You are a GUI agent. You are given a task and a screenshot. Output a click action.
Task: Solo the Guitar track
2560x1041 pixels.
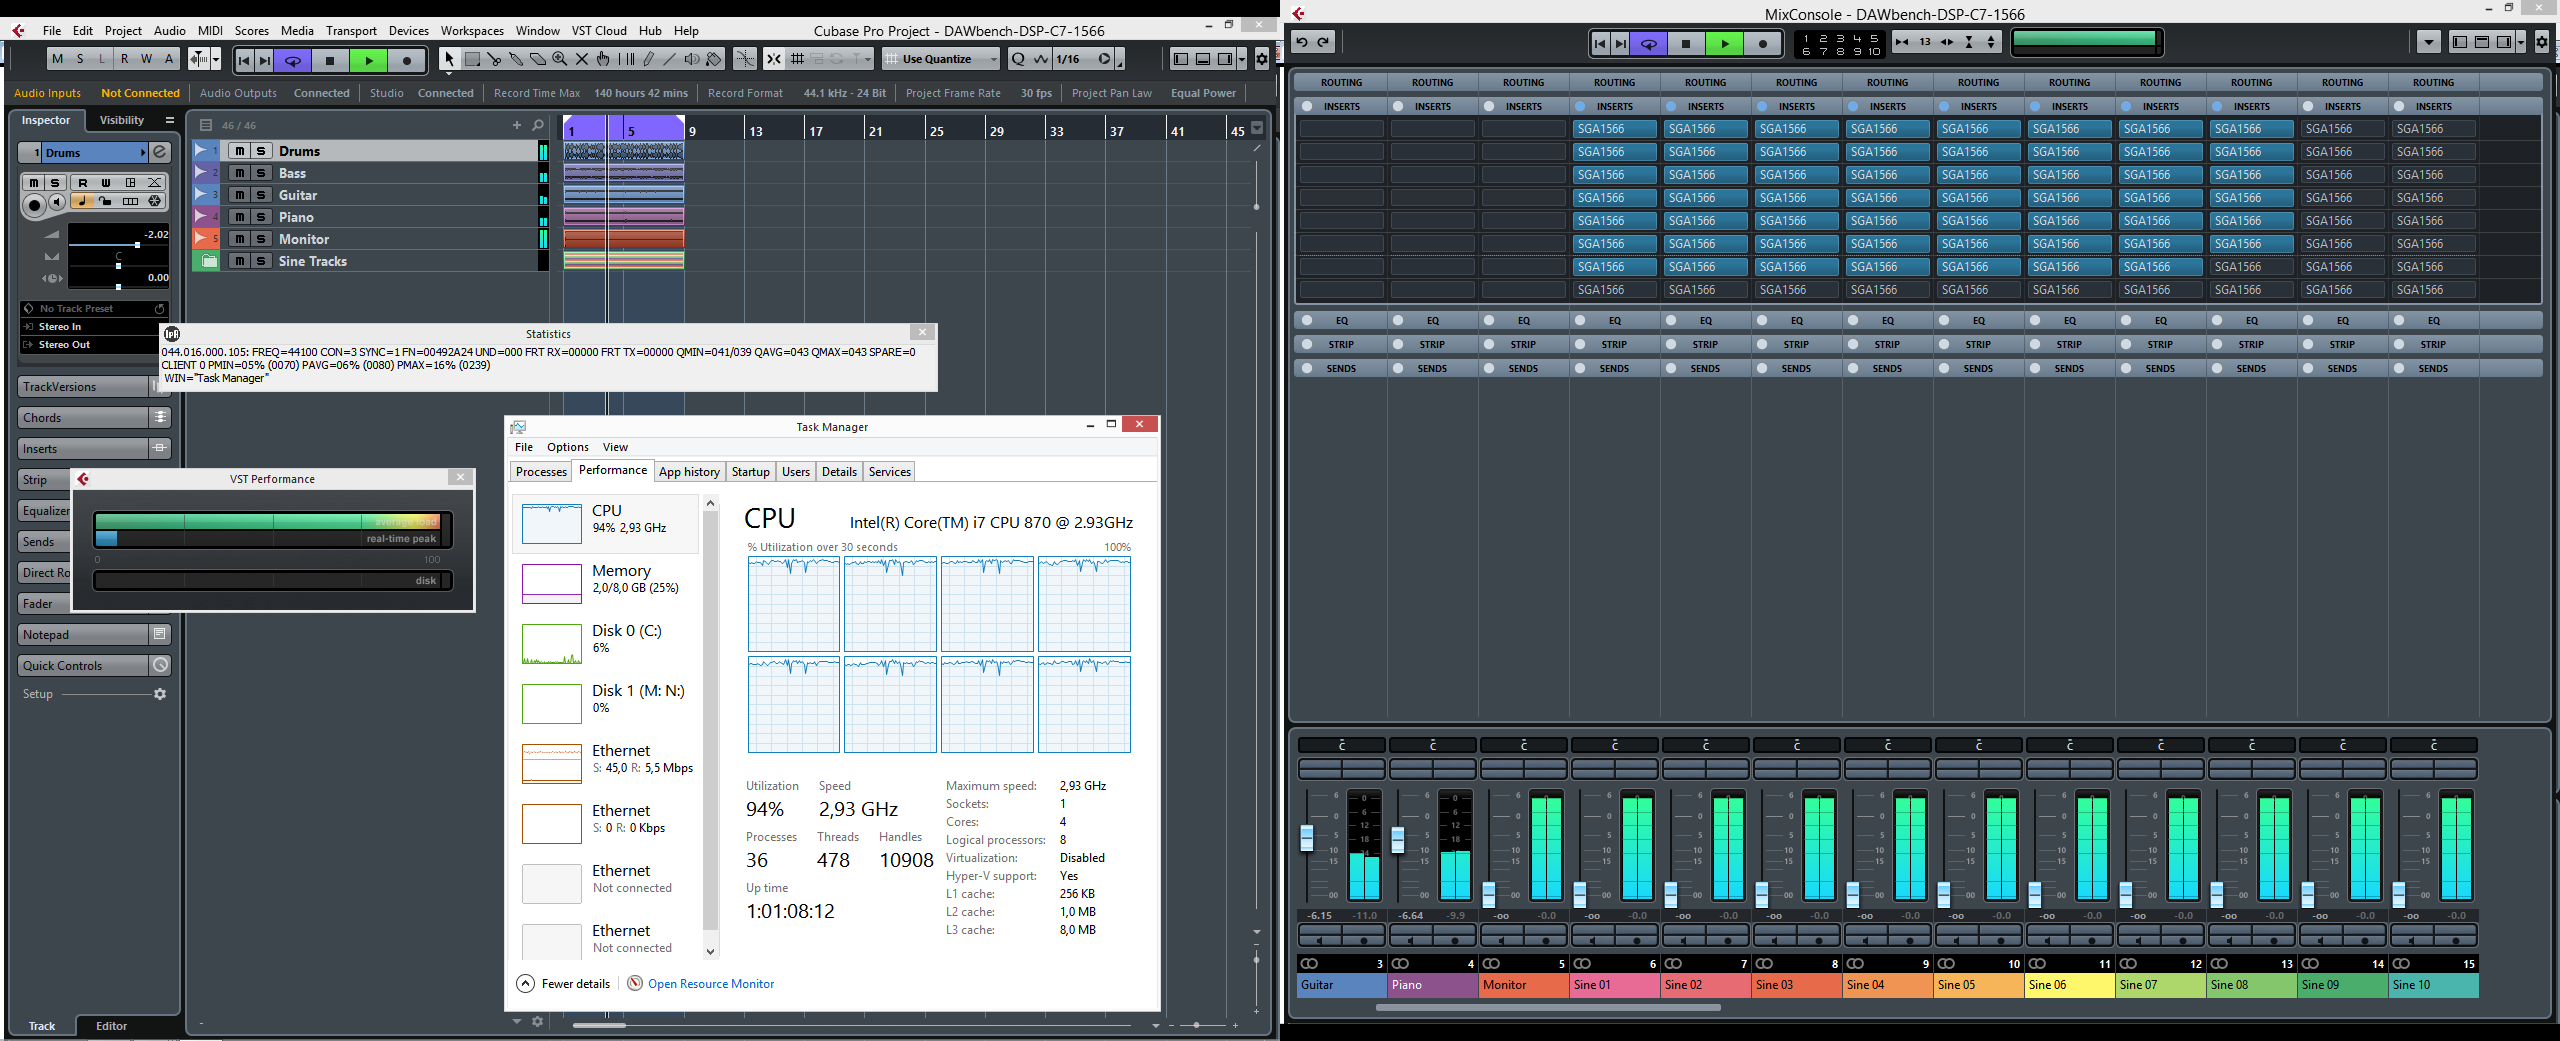point(261,195)
